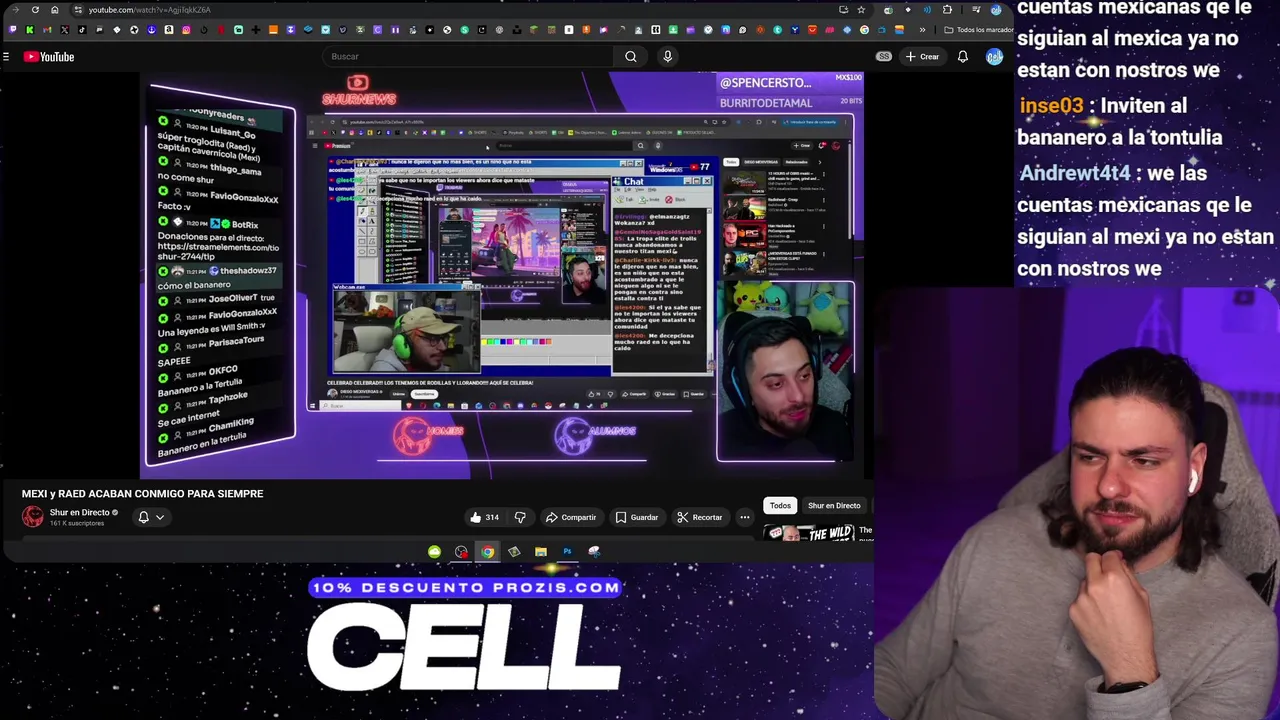Image resolution: width=1280 pixels, height=720 pixels.
Task: Open the green cloud taskbar app
Action: pos(434,551)
